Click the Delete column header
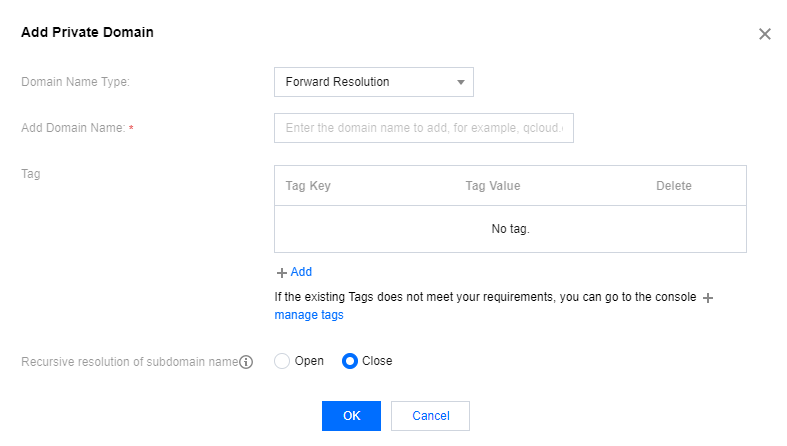 pos(674,186)
